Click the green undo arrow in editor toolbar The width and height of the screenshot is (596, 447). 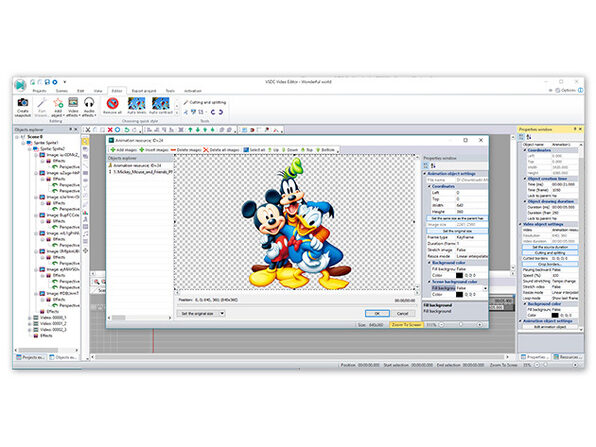pos(127,130)
